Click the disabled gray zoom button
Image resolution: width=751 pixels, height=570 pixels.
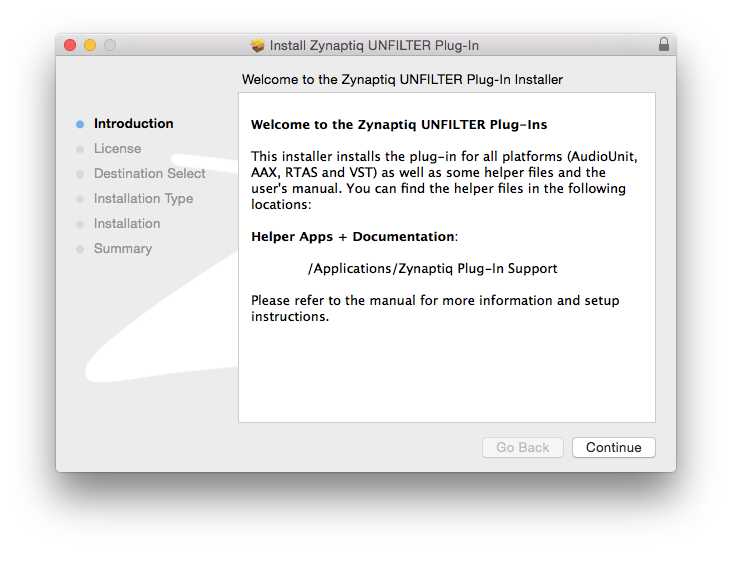(x=110, y=45)
